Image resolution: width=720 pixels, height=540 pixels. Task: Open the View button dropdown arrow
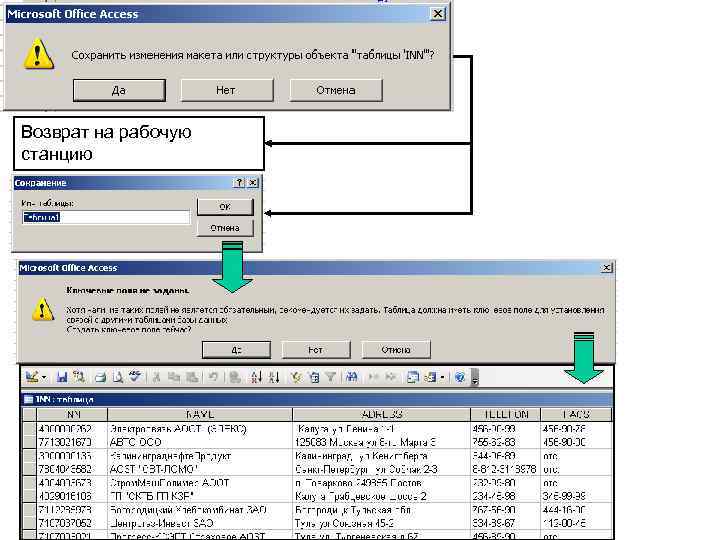tap(44, 377)
